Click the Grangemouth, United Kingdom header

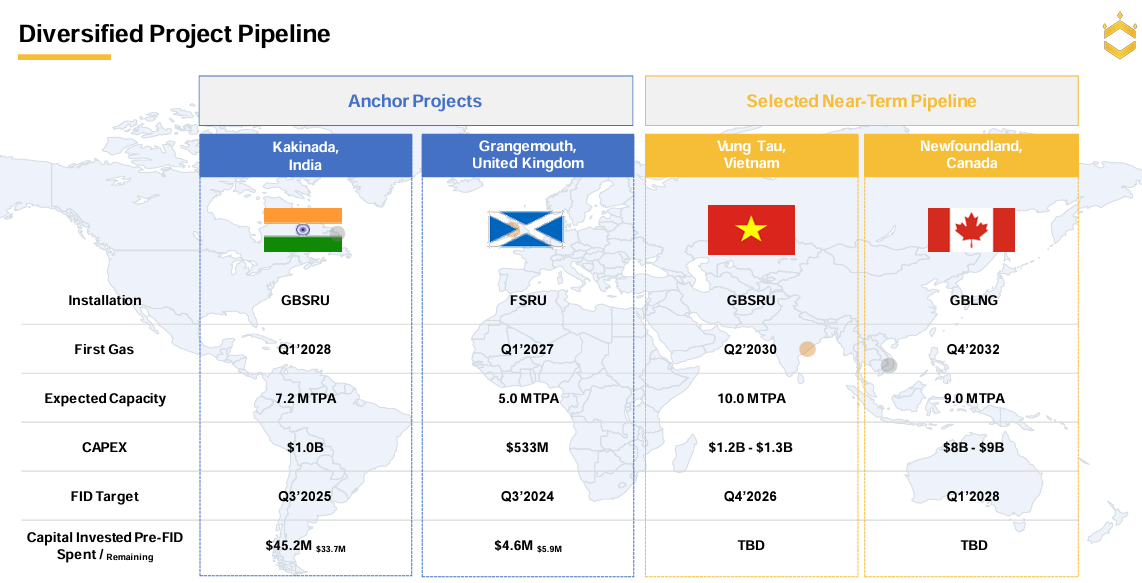click(x=528, y=155)
